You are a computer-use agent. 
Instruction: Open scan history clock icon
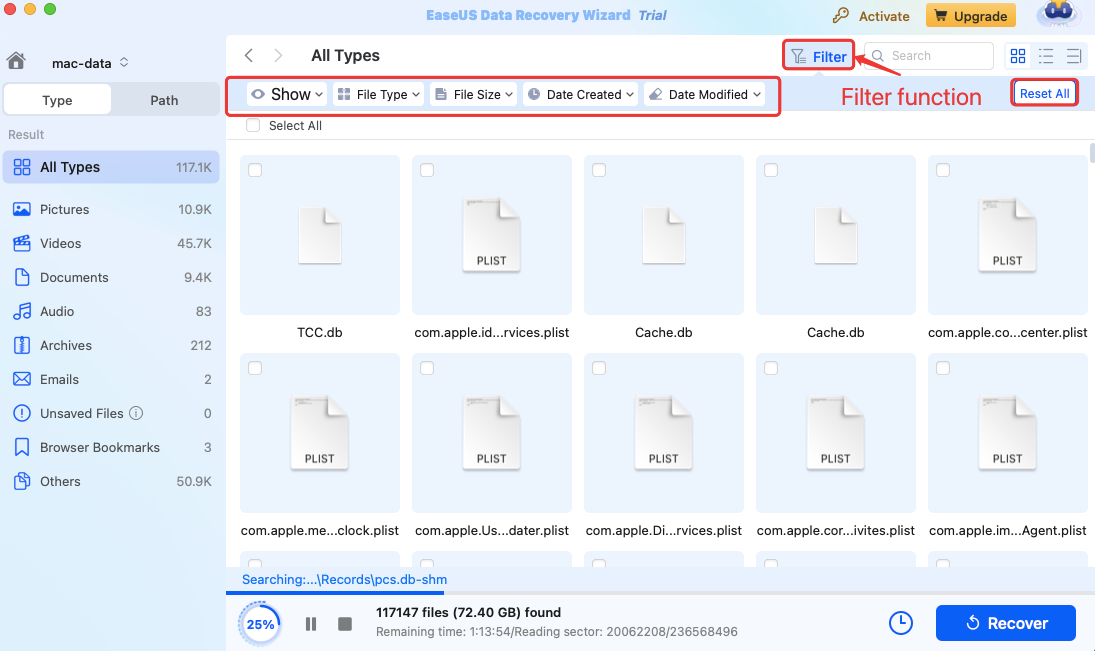pos(900,623)
